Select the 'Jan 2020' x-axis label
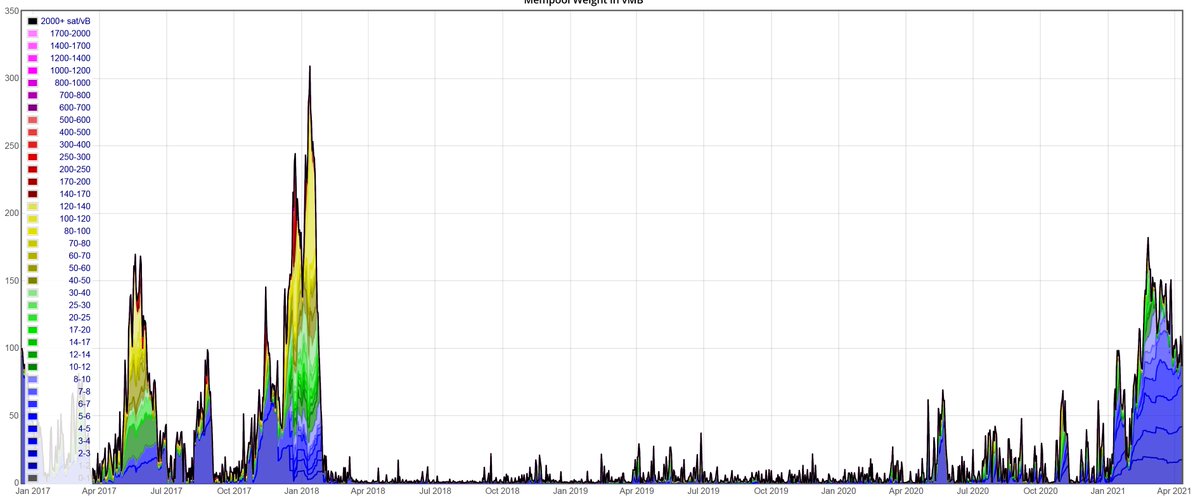Screen dimensions: 1200x499 point(839,491)
